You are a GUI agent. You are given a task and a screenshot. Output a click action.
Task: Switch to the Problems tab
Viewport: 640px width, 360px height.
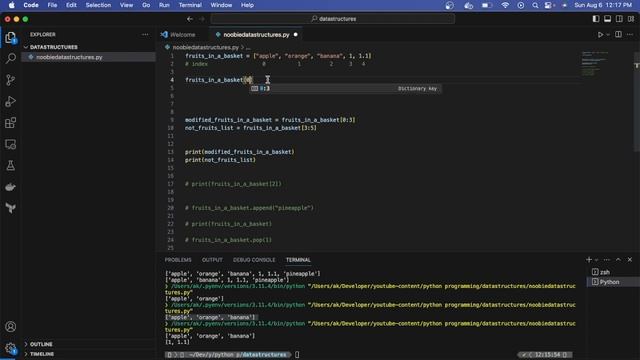(178, 260)
